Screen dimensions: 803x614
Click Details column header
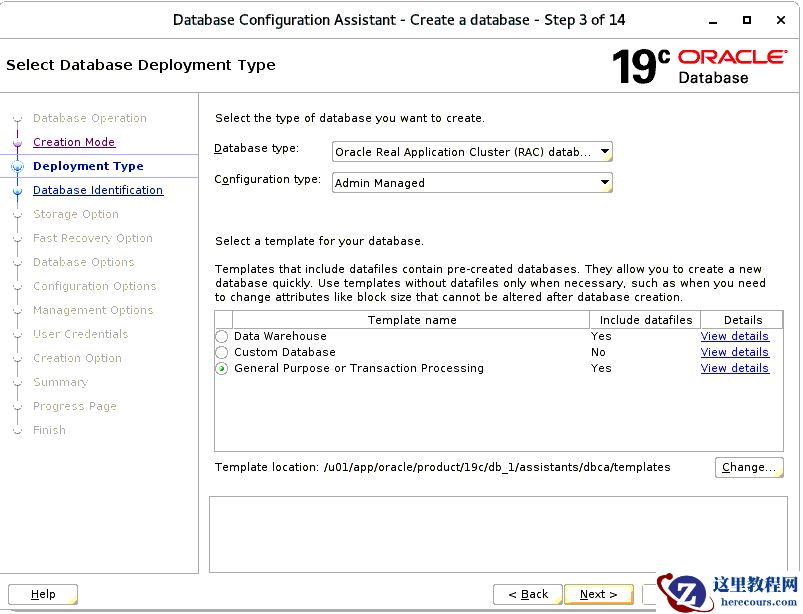tap(742, 320)
